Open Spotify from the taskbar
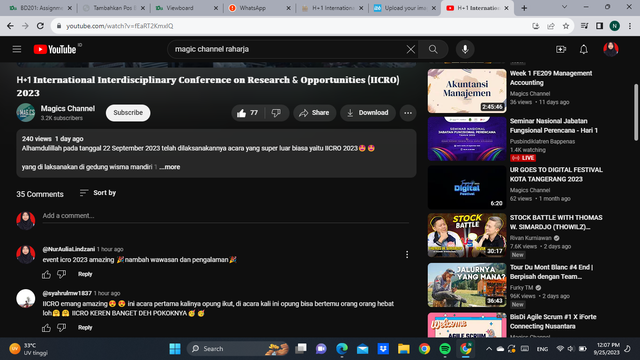 point(445,349)
